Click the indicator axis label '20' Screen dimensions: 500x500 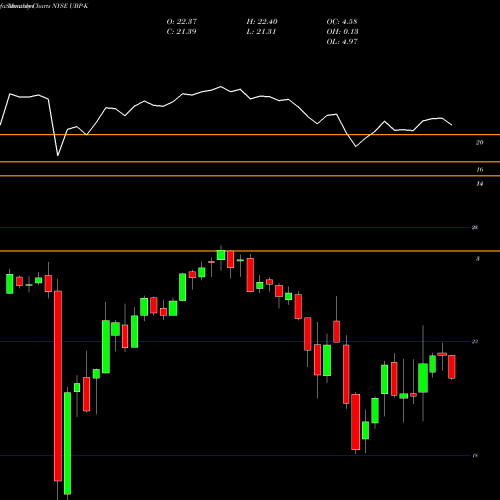479,142
